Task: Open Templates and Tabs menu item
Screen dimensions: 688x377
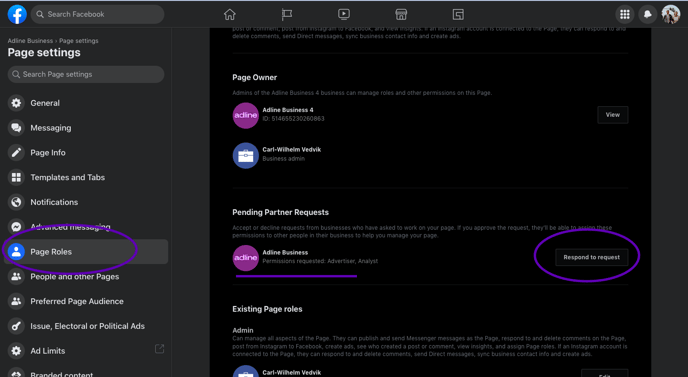Action: [x=86, y=177]
